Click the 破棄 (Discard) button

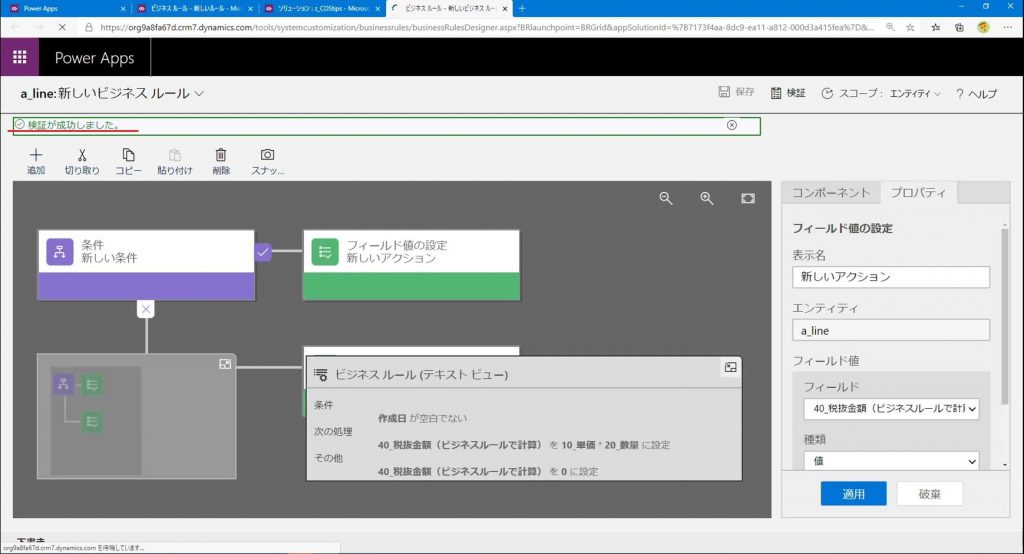tap(929, 494)
